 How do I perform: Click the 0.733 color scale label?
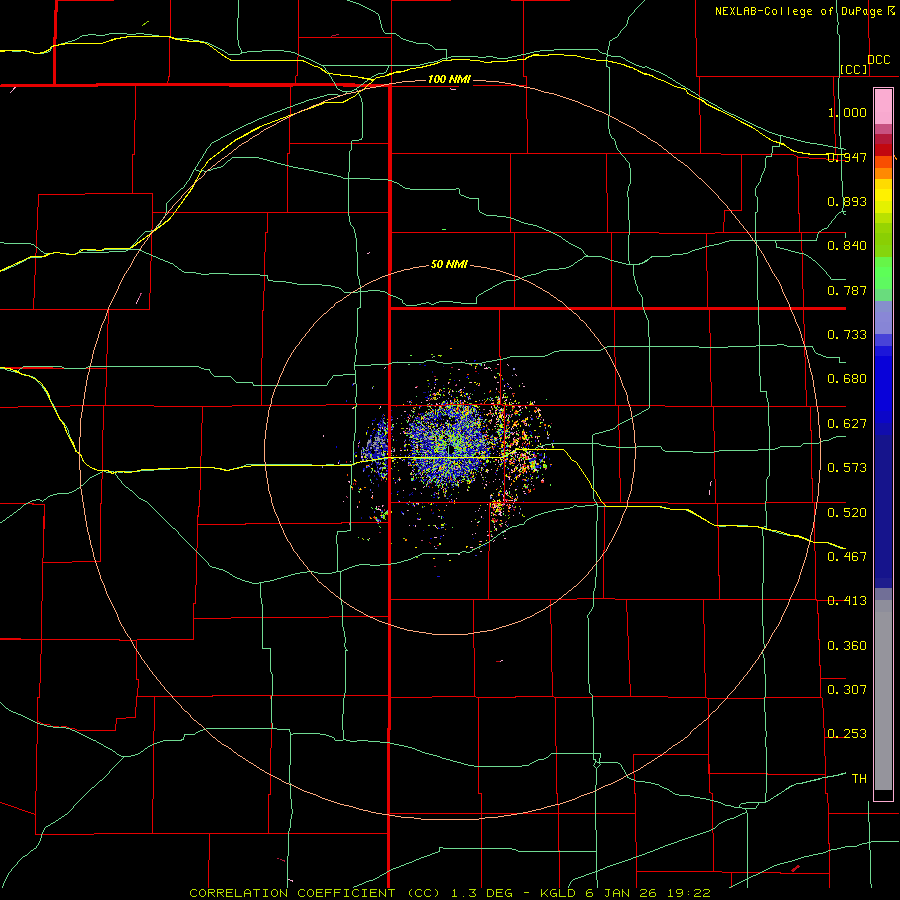click(847, 335)
